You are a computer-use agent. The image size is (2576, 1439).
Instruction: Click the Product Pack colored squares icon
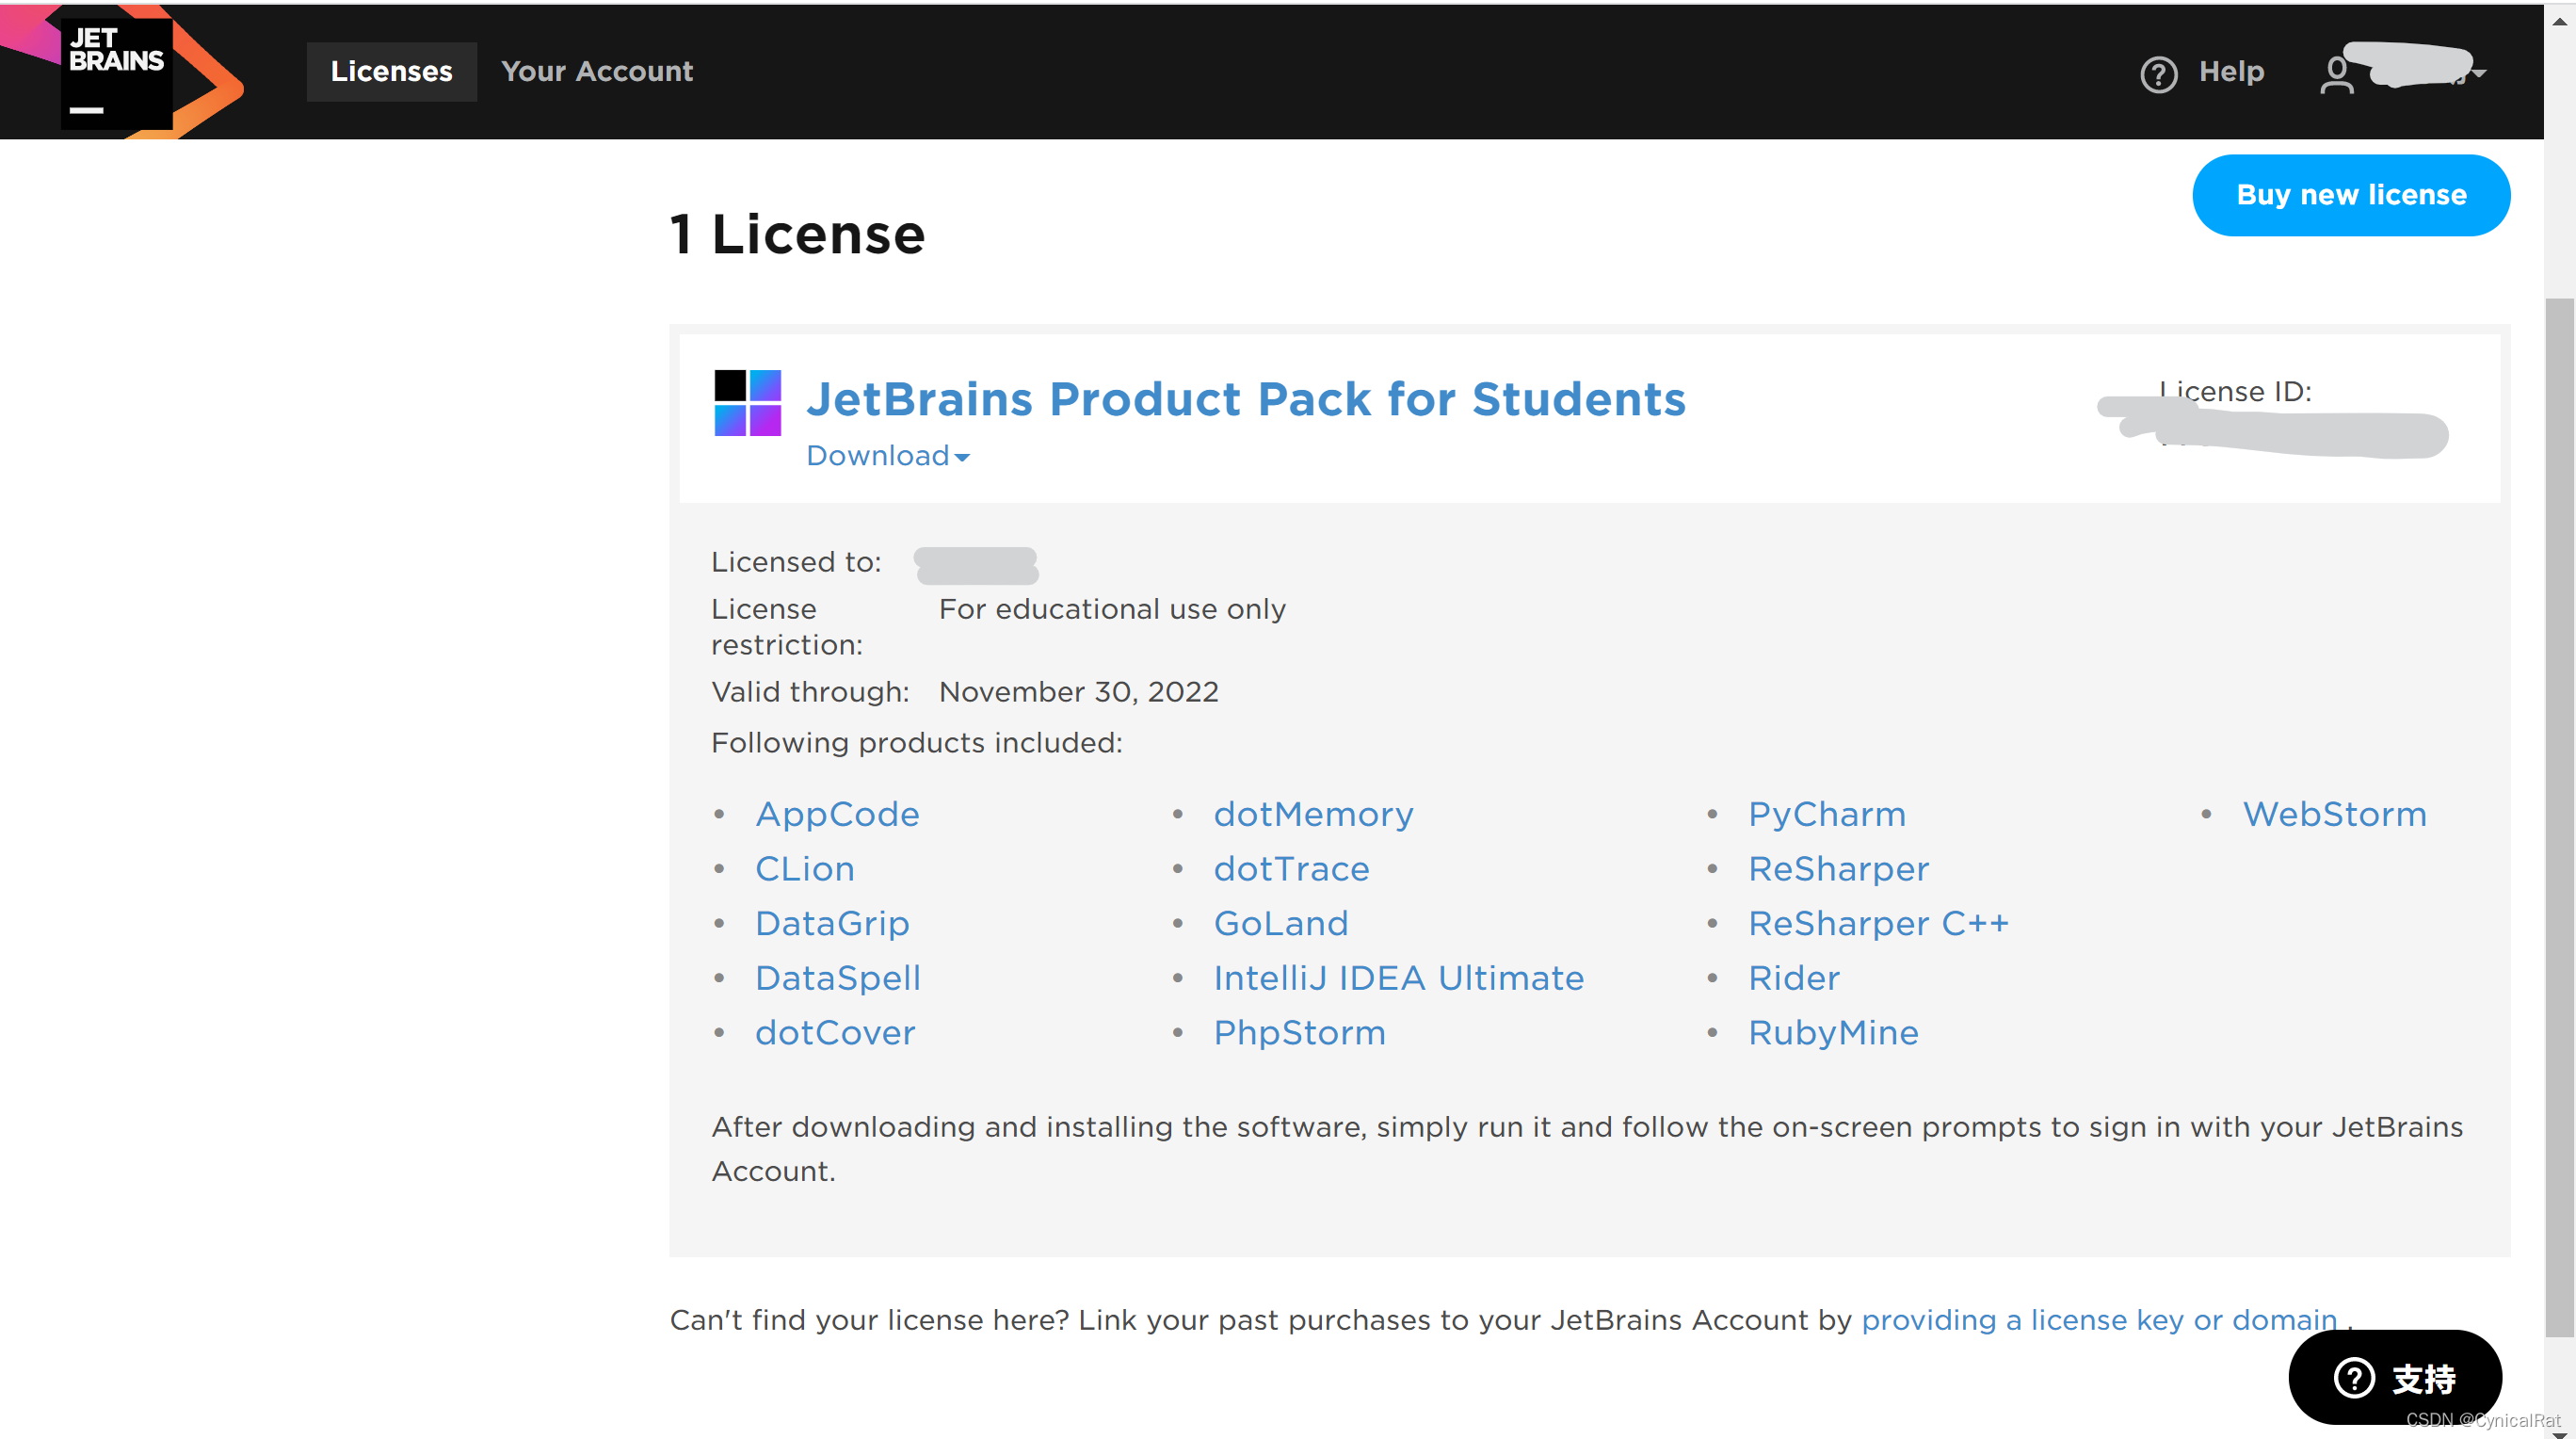747,403
